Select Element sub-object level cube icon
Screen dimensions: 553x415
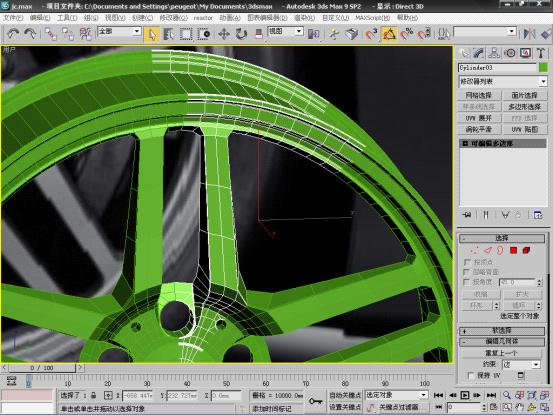526,250
